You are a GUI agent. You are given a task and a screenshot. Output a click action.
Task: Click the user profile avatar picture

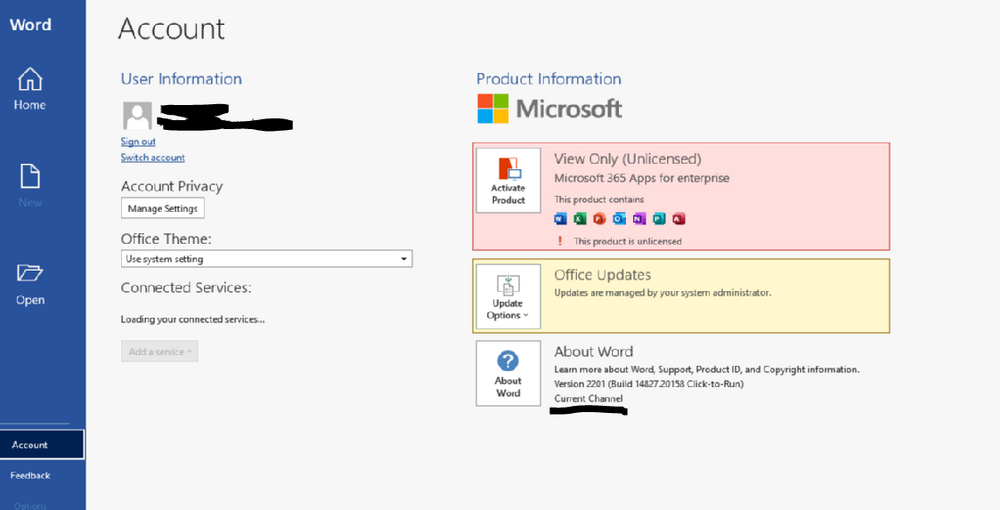137,115
